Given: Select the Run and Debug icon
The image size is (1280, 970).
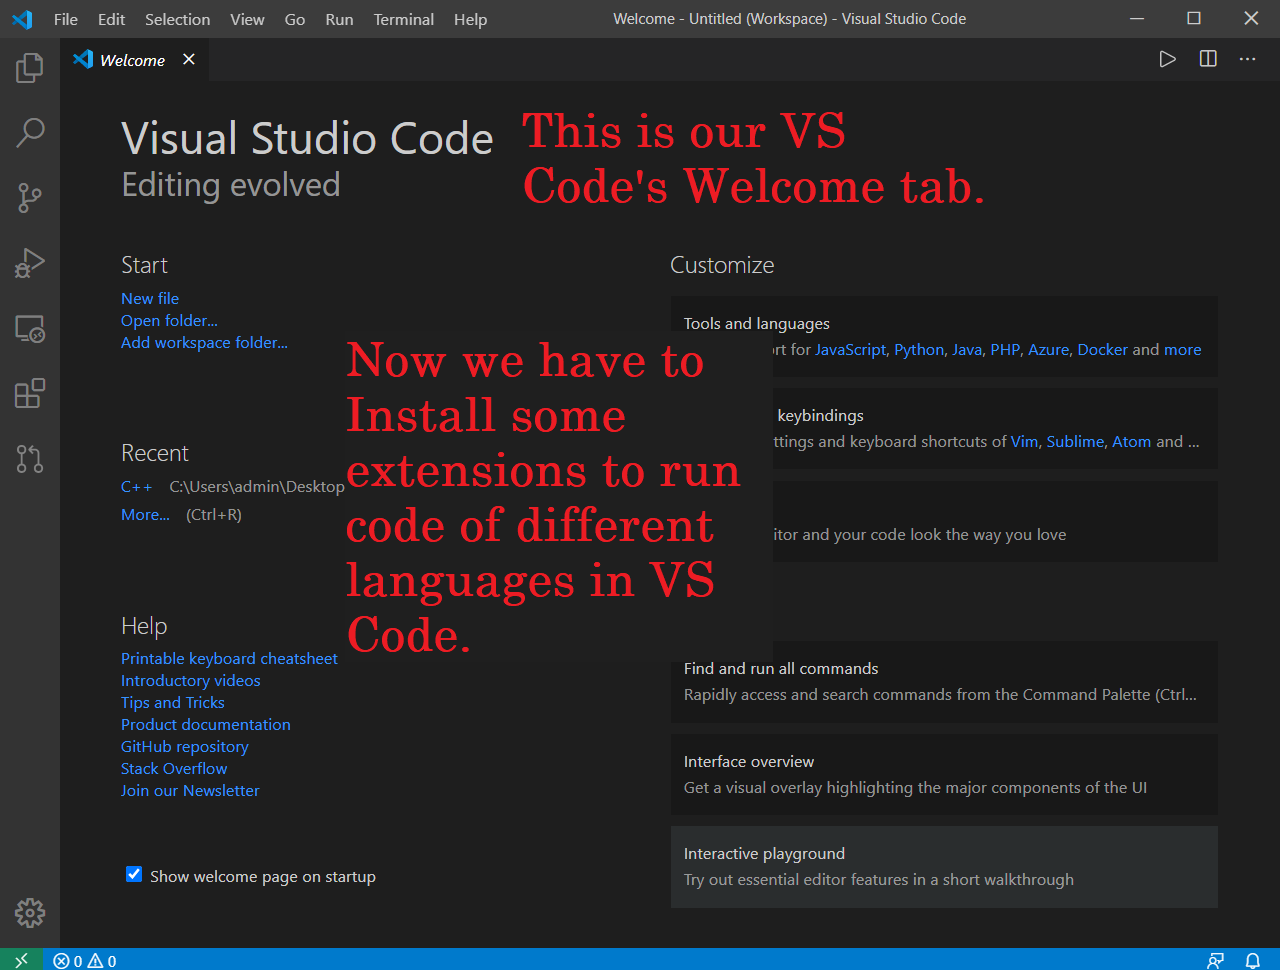Looking at the screenshot, I should [x=29, y=262].
